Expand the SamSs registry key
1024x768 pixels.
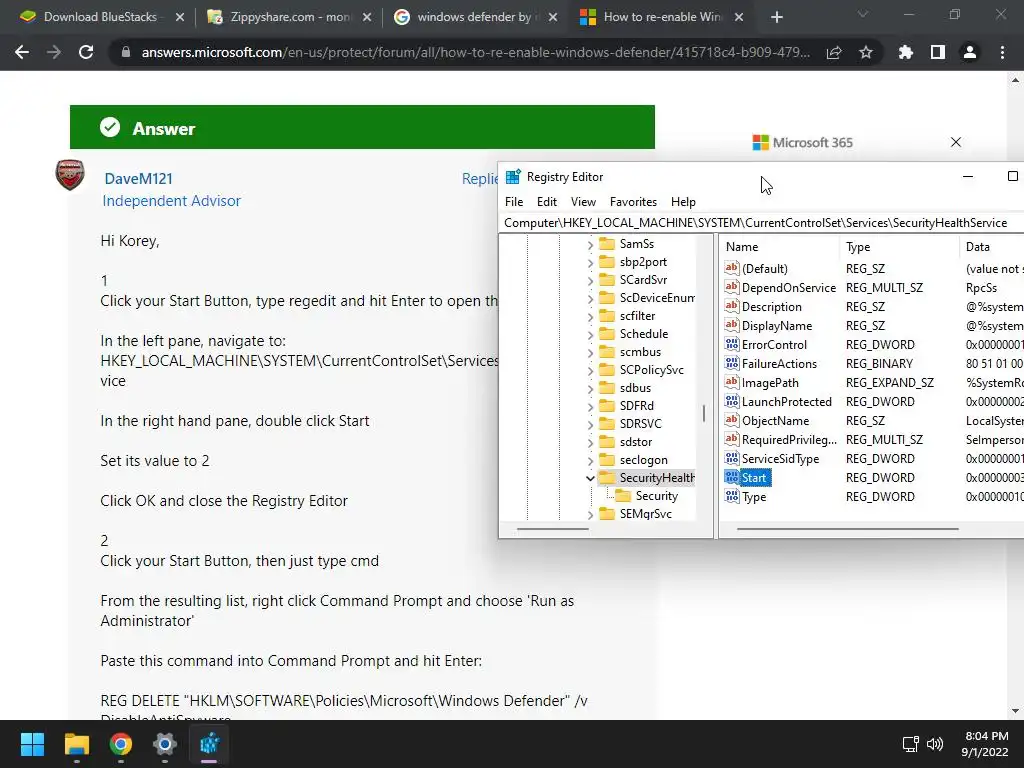[x=590, y=244]
